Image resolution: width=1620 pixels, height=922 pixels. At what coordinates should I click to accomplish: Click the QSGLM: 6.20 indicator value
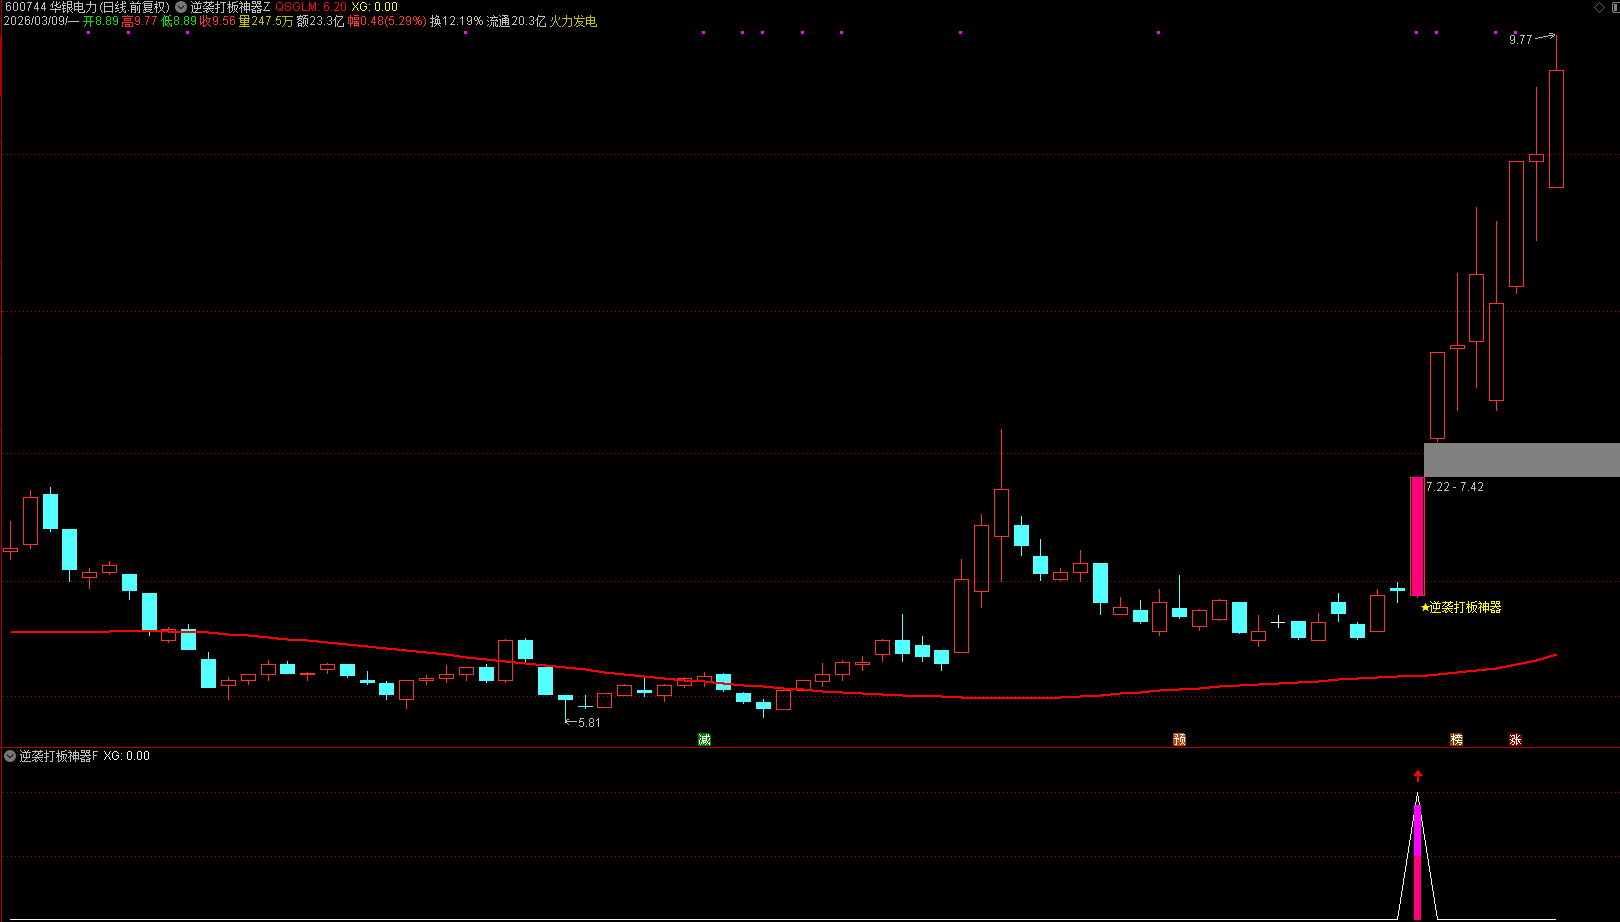tap(311, 7)
